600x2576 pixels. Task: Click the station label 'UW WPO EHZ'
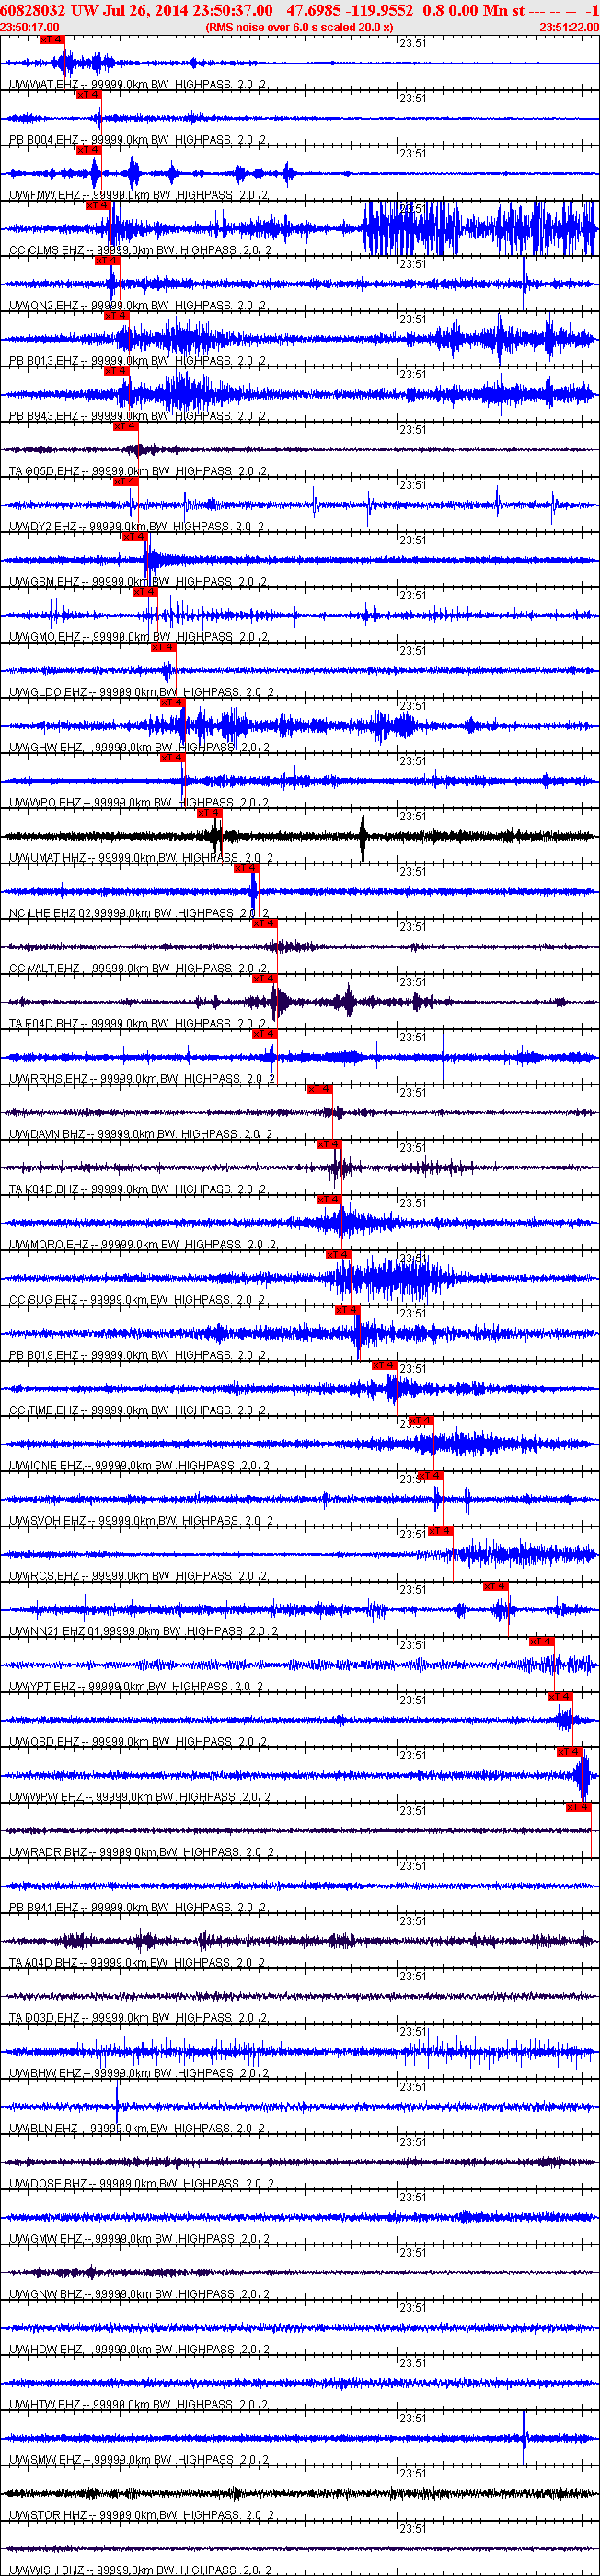[x=45, y=802]
